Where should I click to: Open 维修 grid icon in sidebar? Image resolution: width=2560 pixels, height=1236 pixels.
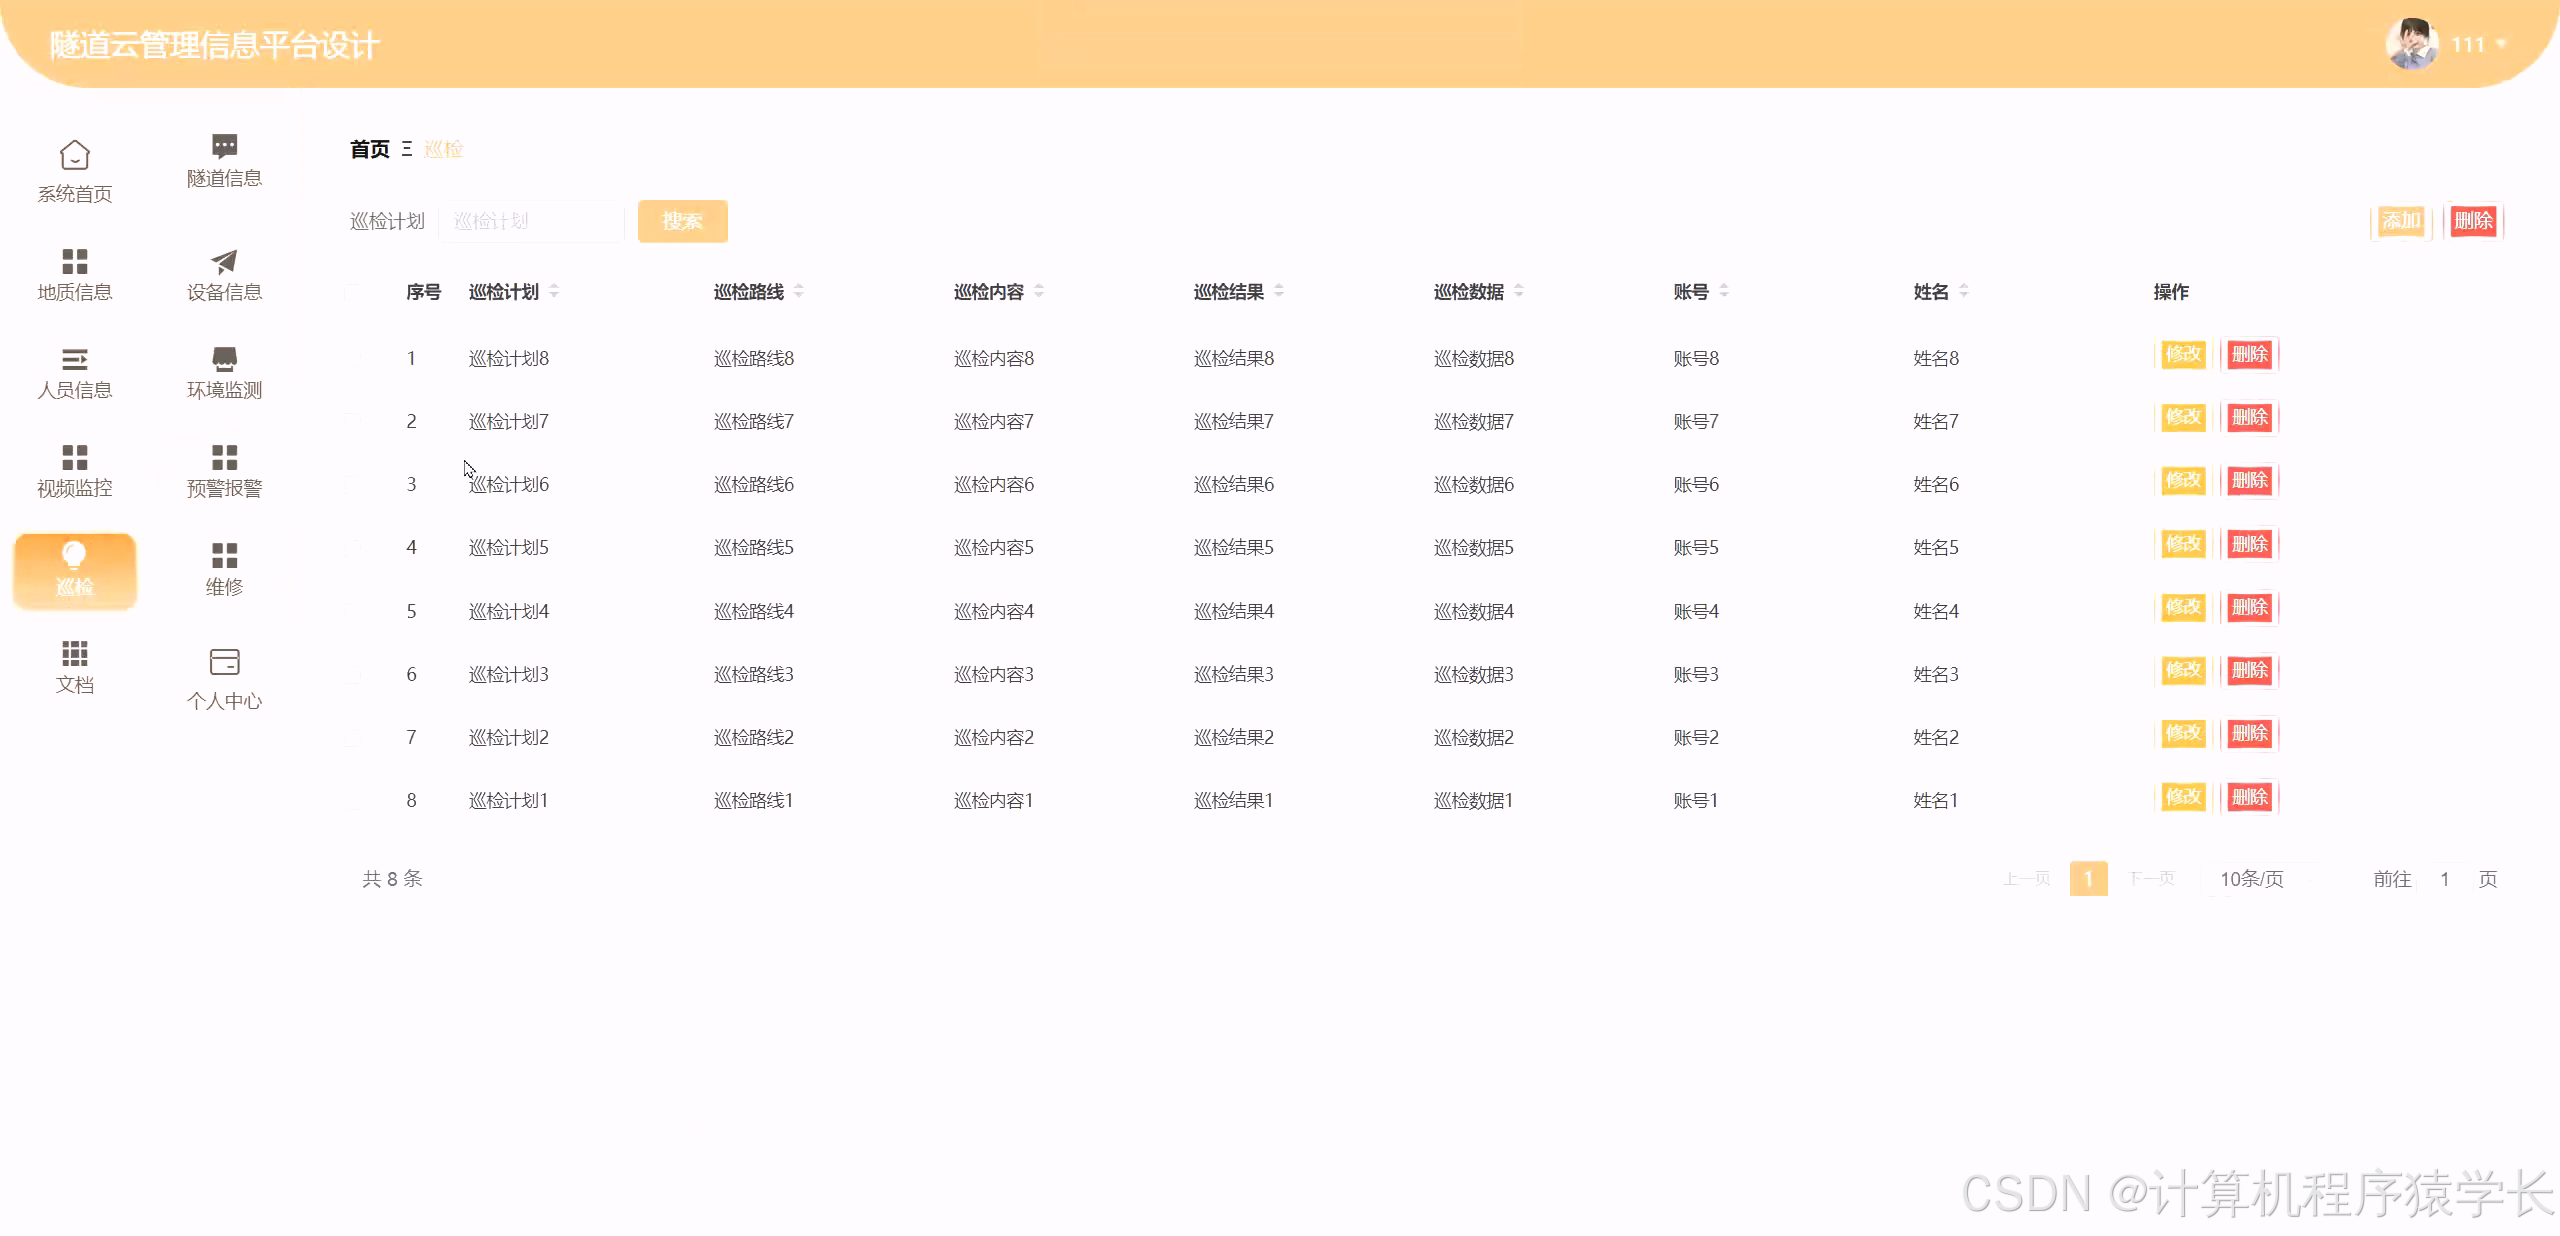[224, 555]
